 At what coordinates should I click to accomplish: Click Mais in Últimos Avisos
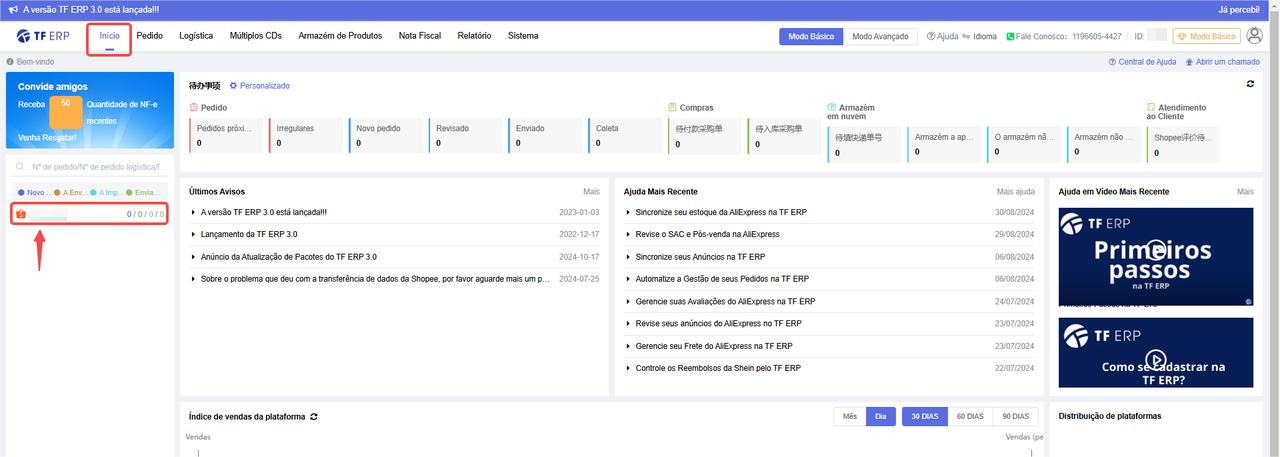pos(592,191)
